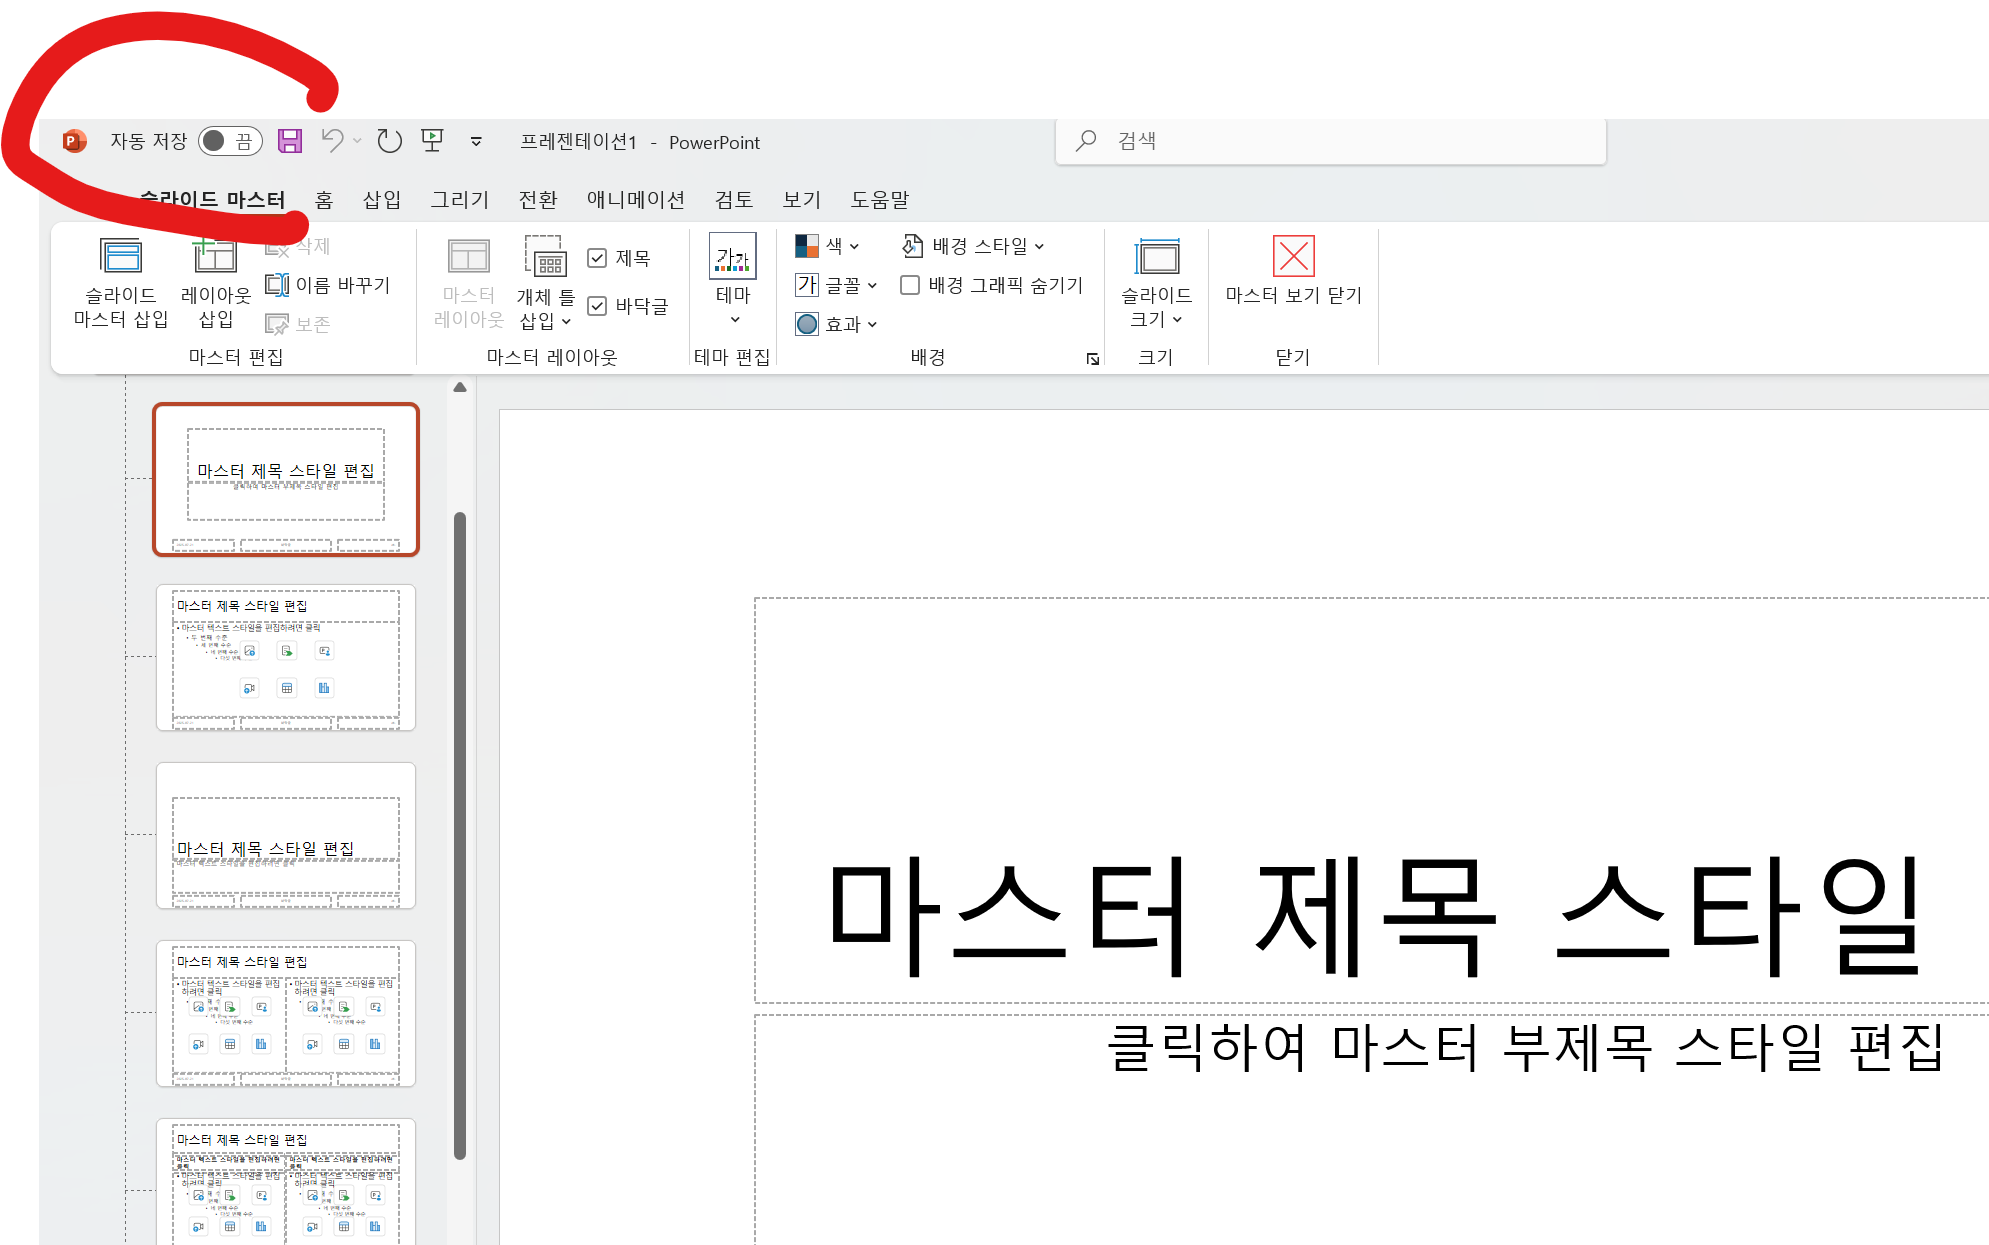Screen dimensions: 1989x1245
Task: Uncheck the 제목 checkbox
Action: [597, 258]
